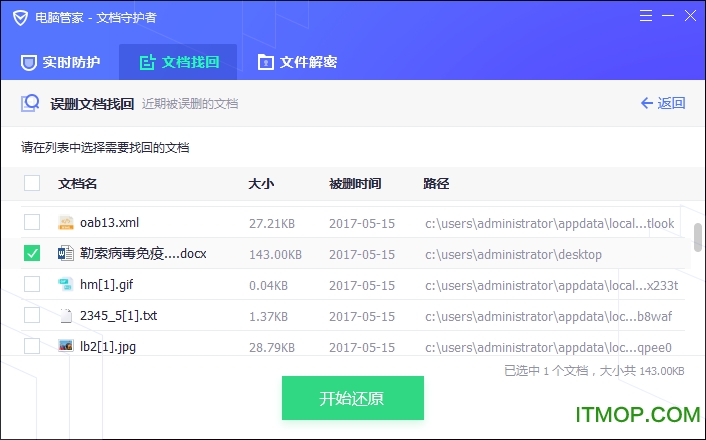706x440 pixels.
Task: Click the path ending in ...b8waf
Action: (x=548, y=317)
